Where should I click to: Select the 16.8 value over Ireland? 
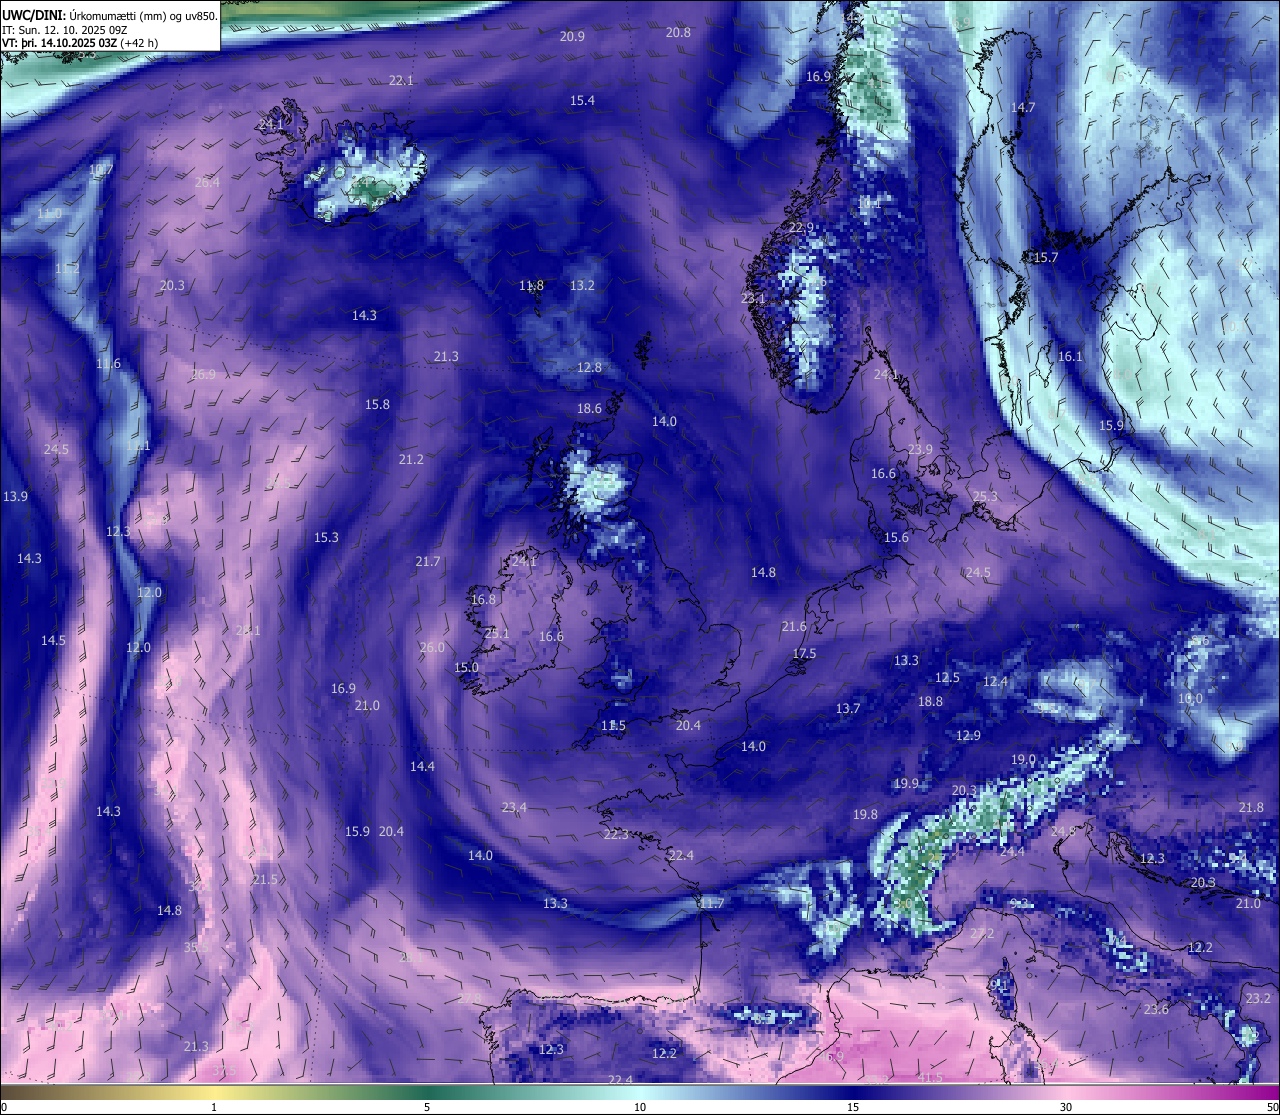pos(482,599)
